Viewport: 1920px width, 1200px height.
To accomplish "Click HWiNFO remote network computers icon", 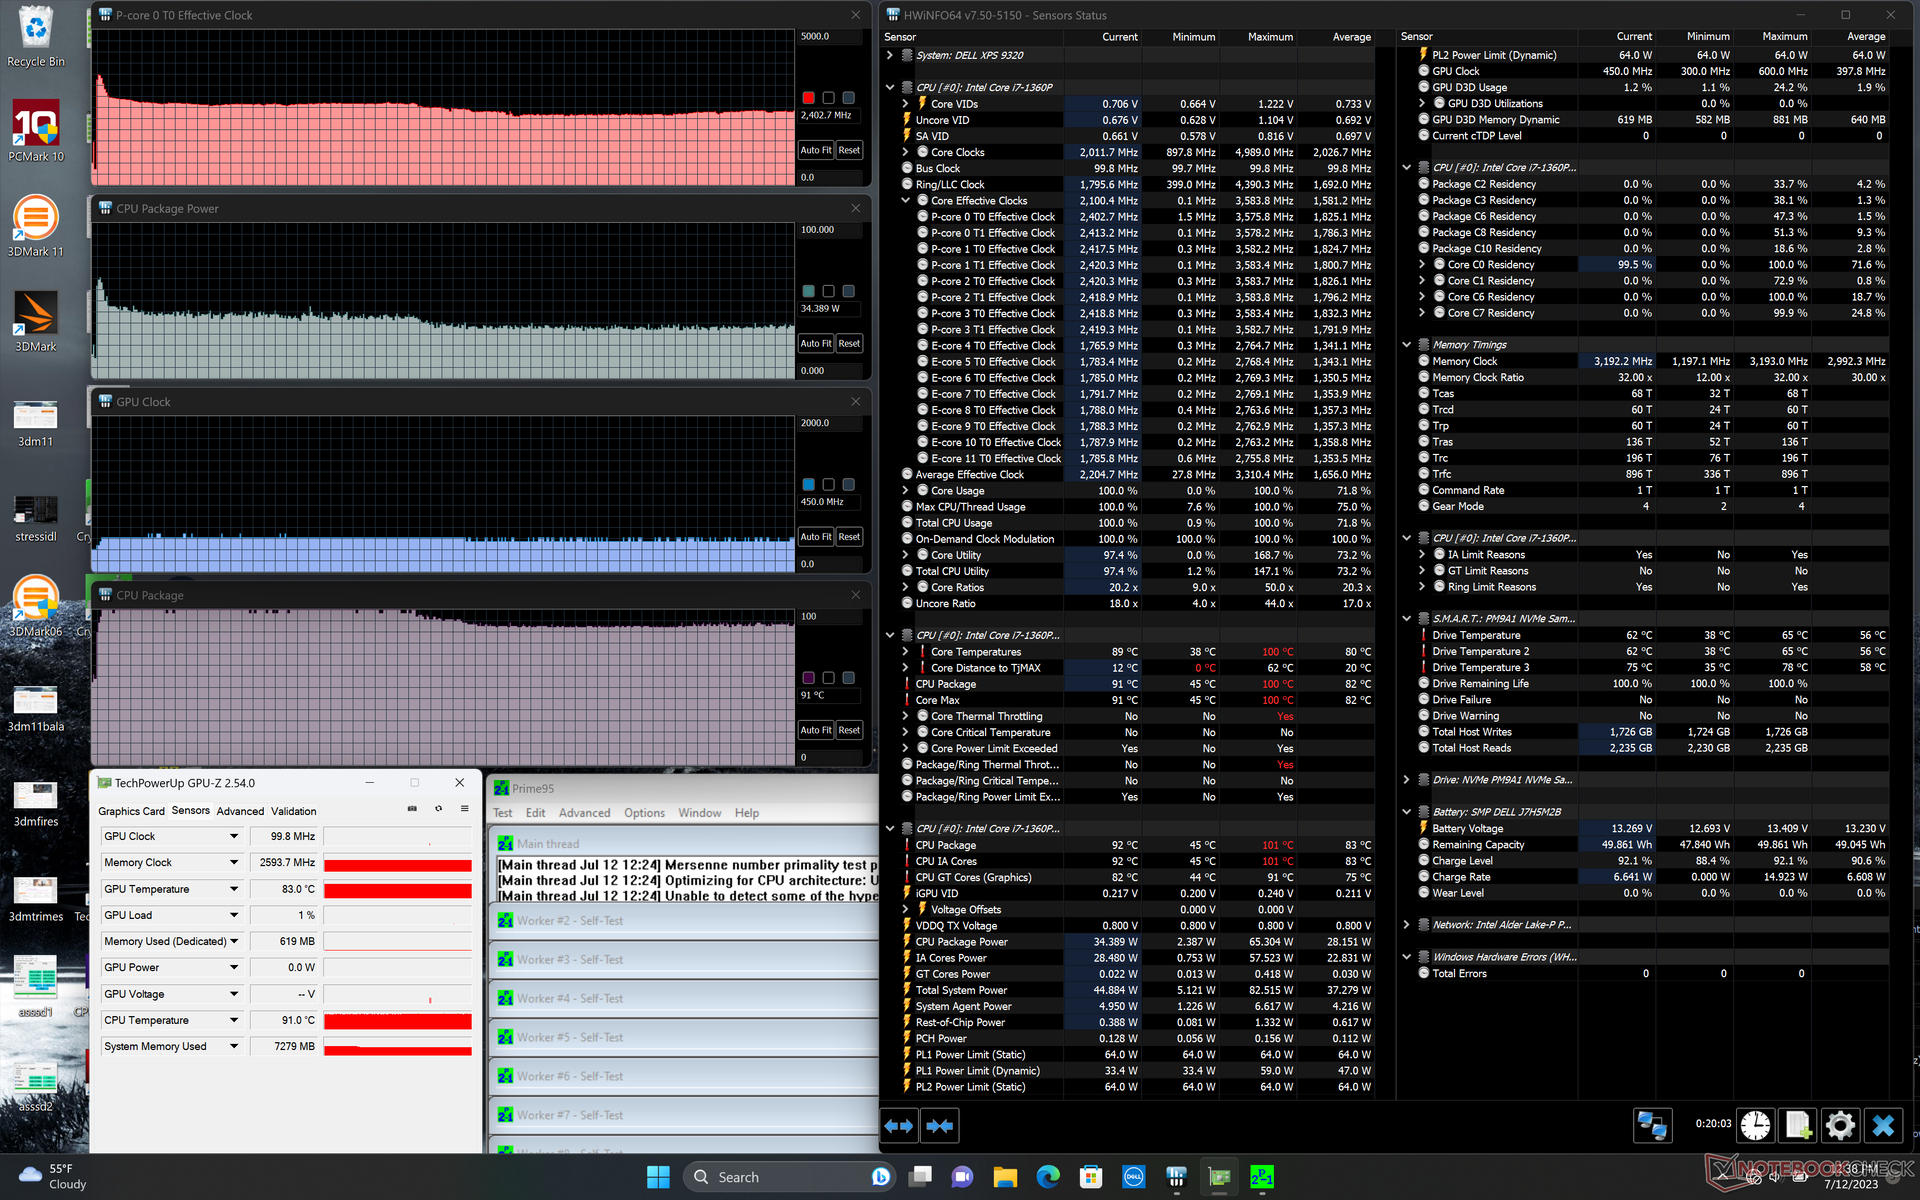I will [1652, 1126].
